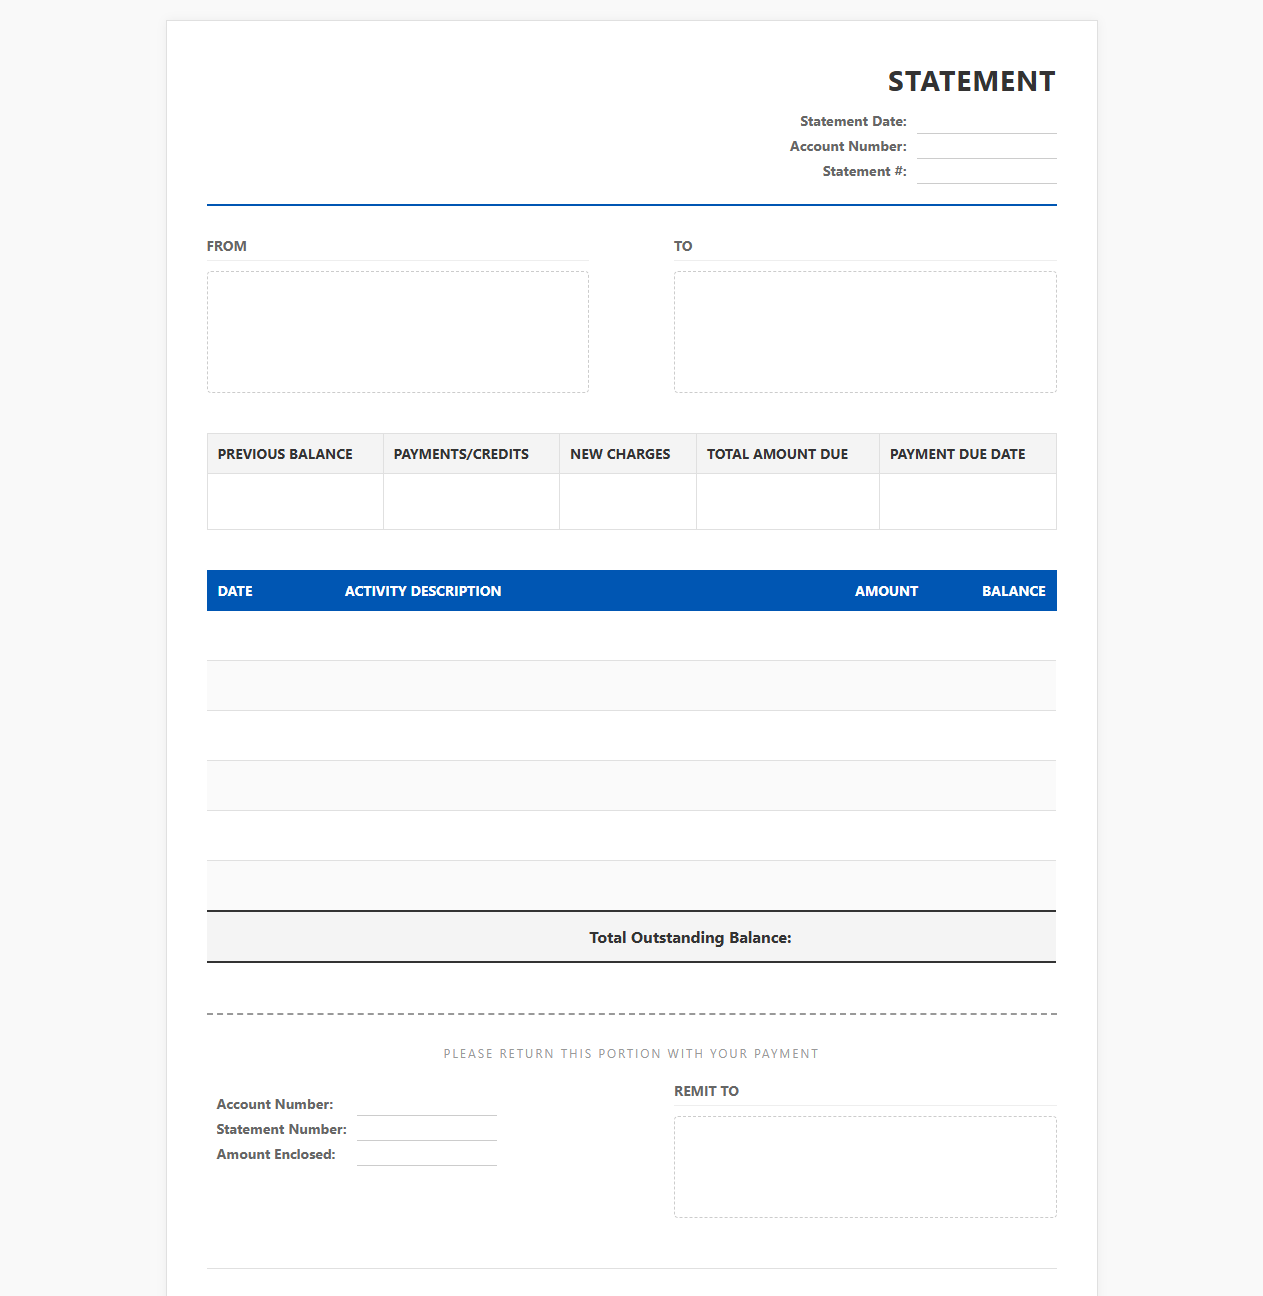Click the cell under PREVIOUS BALANCE
The width and height of the screenshot is (1263, 1296).
[x=295, y=501]
